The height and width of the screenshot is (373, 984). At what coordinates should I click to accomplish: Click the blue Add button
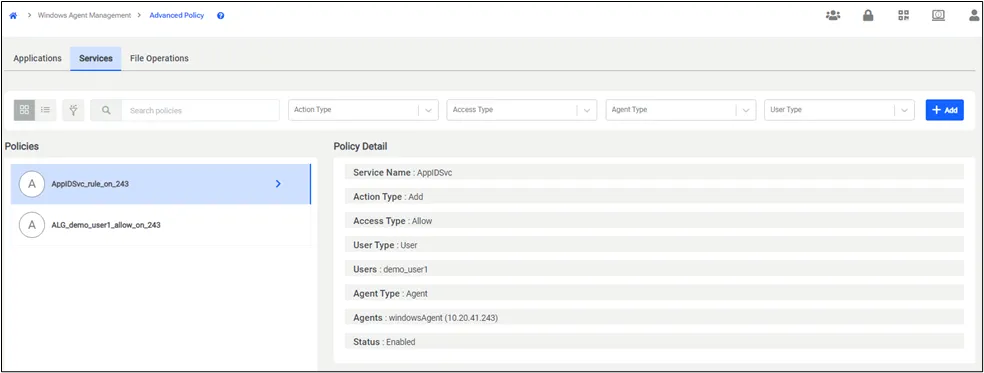pos(944,110)
